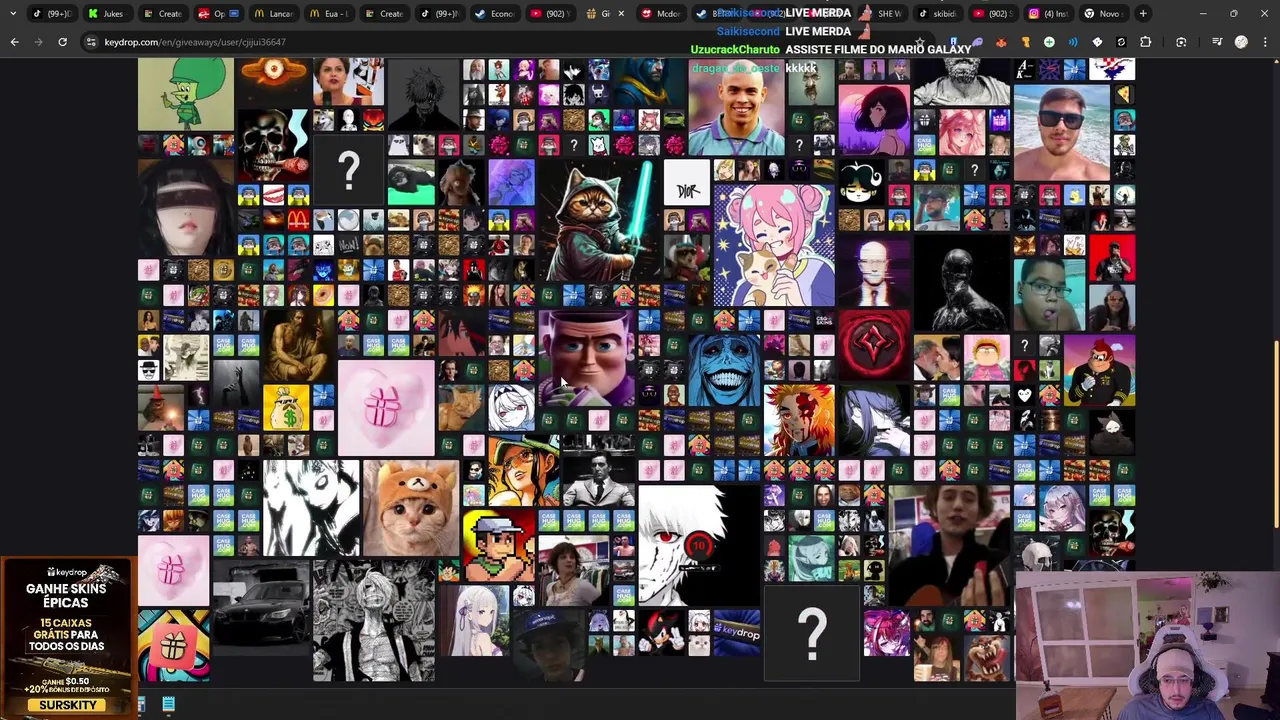Click the money bag dollar avatar
The width and height of the screenshot is (1280, 720).
pos(286,408)
